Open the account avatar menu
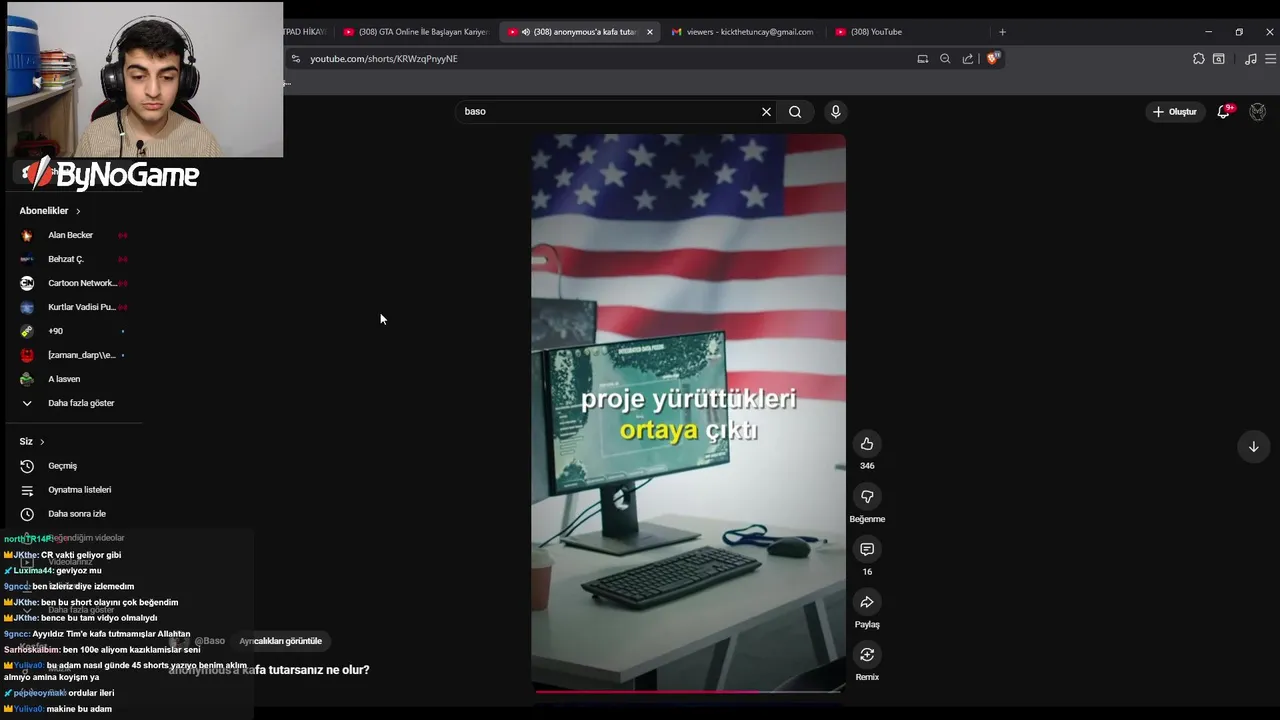 (1258, 112)
